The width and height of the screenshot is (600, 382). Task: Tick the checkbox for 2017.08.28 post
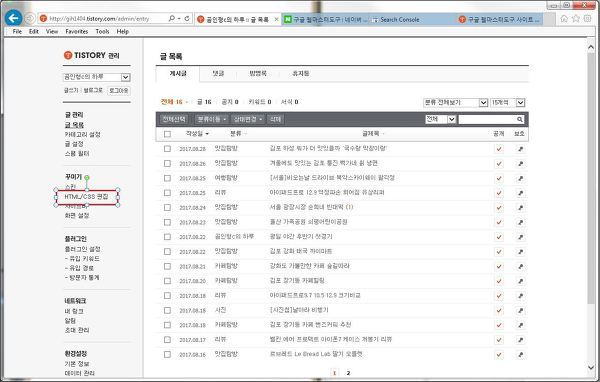pos(167,149)
